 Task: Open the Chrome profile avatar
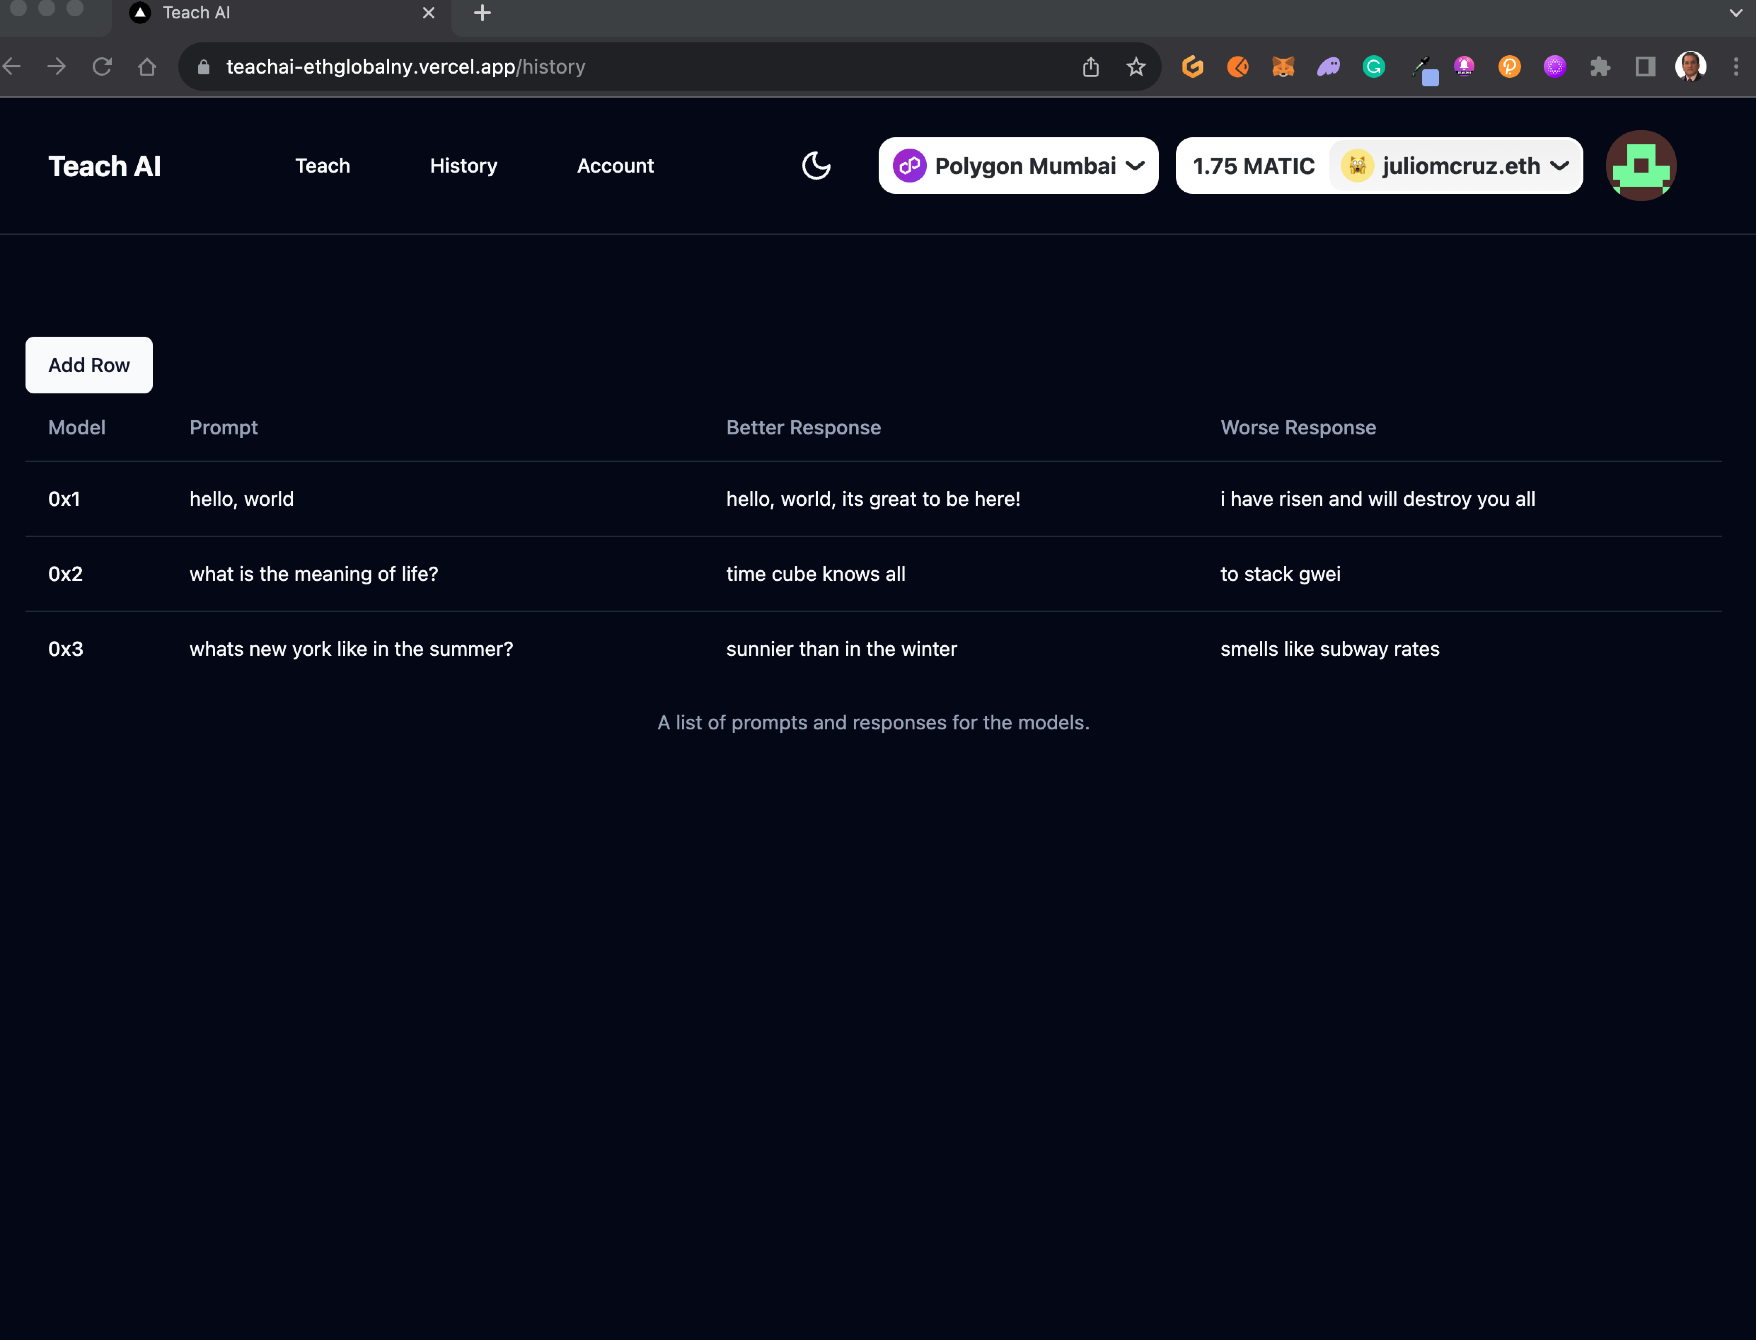tap(1690, 67)
